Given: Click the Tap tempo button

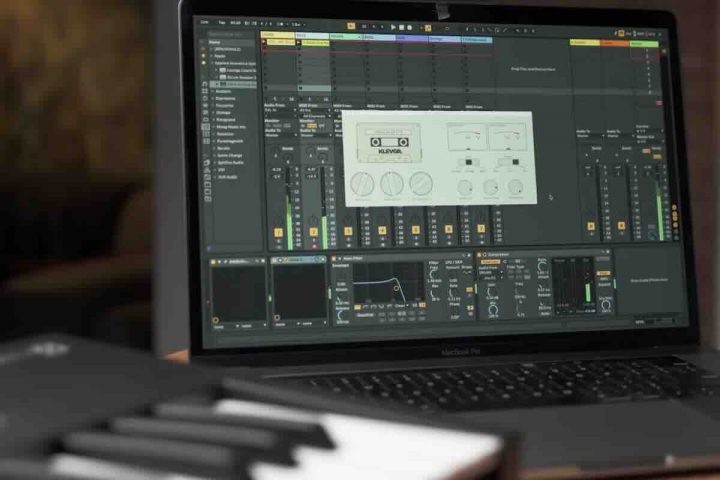Looking at the screenshot, I should click(222, 22).
